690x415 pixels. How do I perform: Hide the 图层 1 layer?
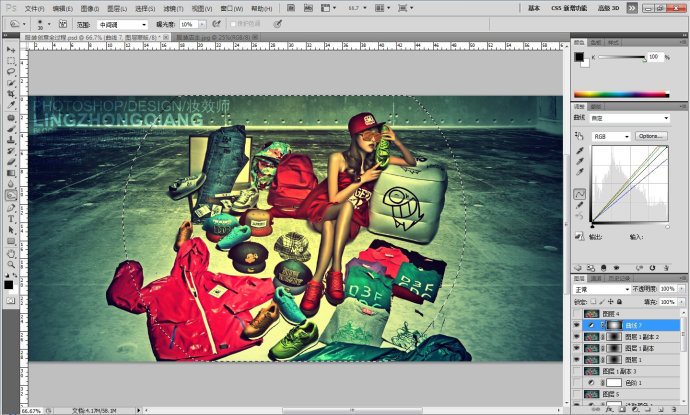pos(576,360)
